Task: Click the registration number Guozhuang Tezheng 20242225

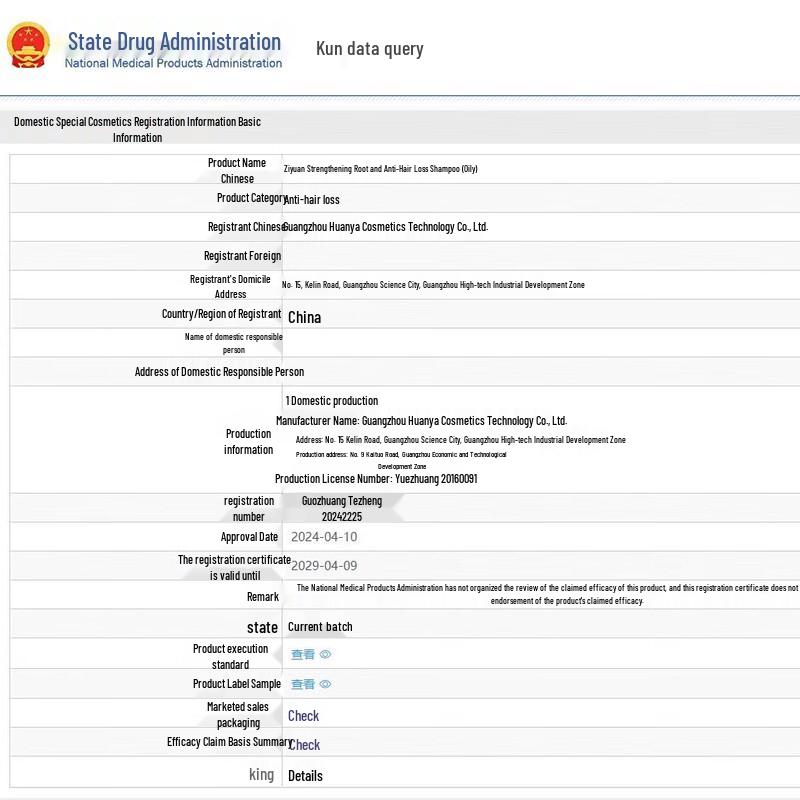Action: point(342,509)
